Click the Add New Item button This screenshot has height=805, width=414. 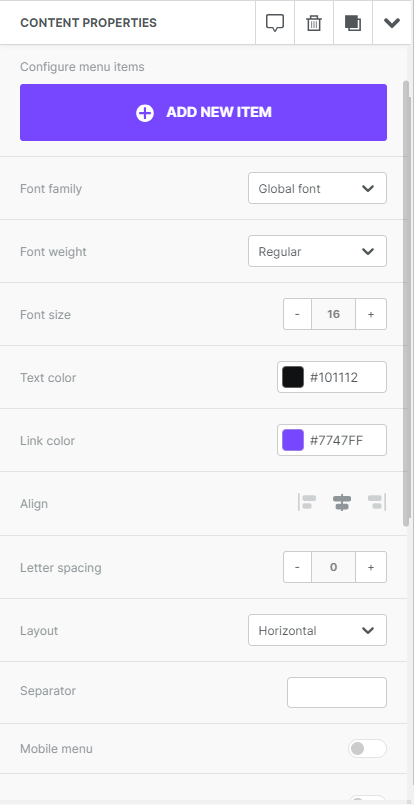[x=203, y=112]
